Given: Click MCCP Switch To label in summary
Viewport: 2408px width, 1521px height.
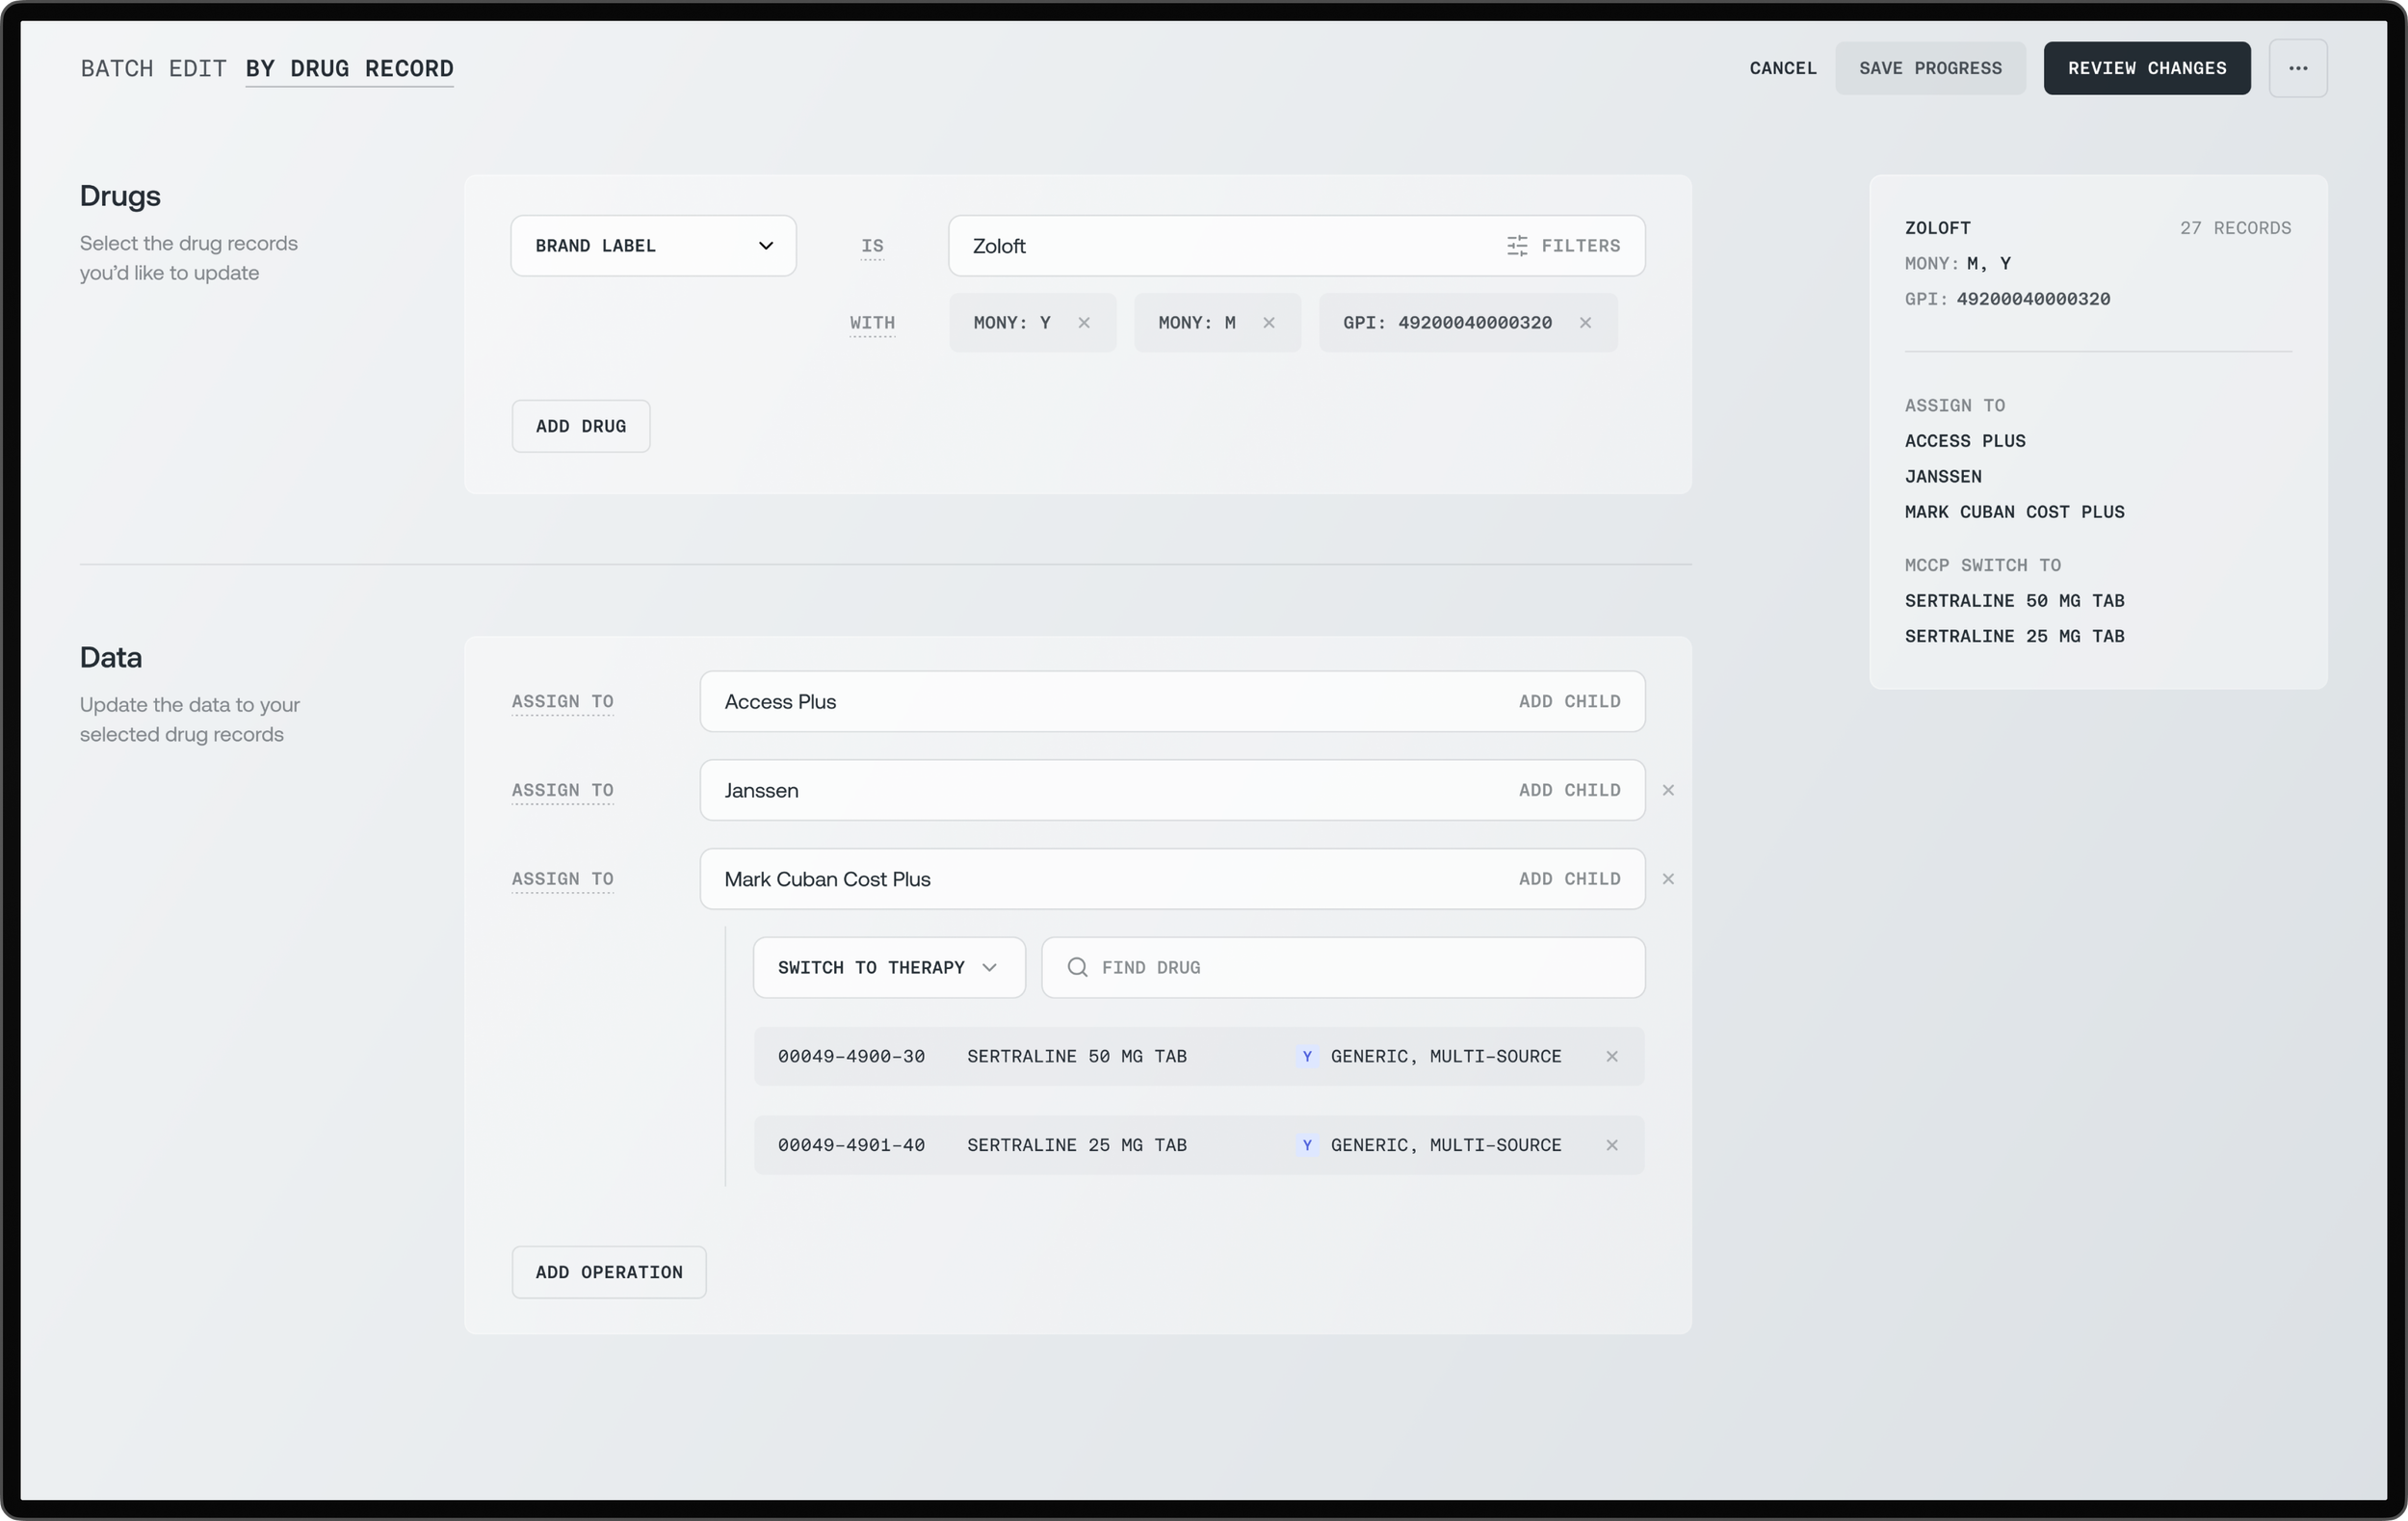Looking at the screenshot, I should coord(1982,565).
